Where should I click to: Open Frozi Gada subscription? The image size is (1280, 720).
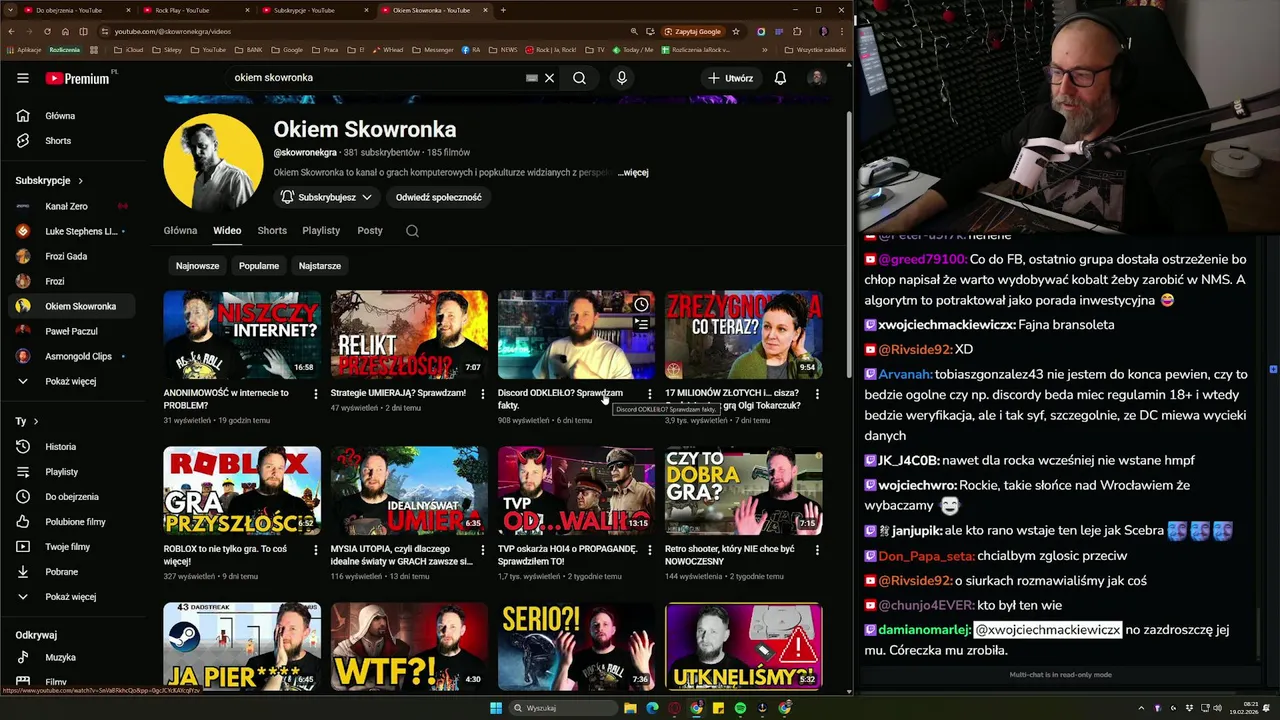[70, 256]
